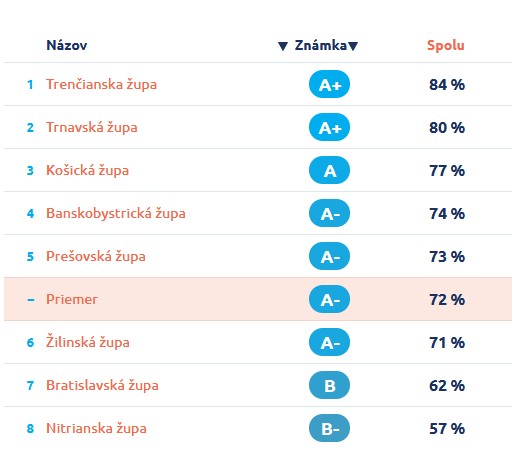Click the A- badge in the Priemer row
The width and height of the screenshot is (512, 467).
point(329,299)
